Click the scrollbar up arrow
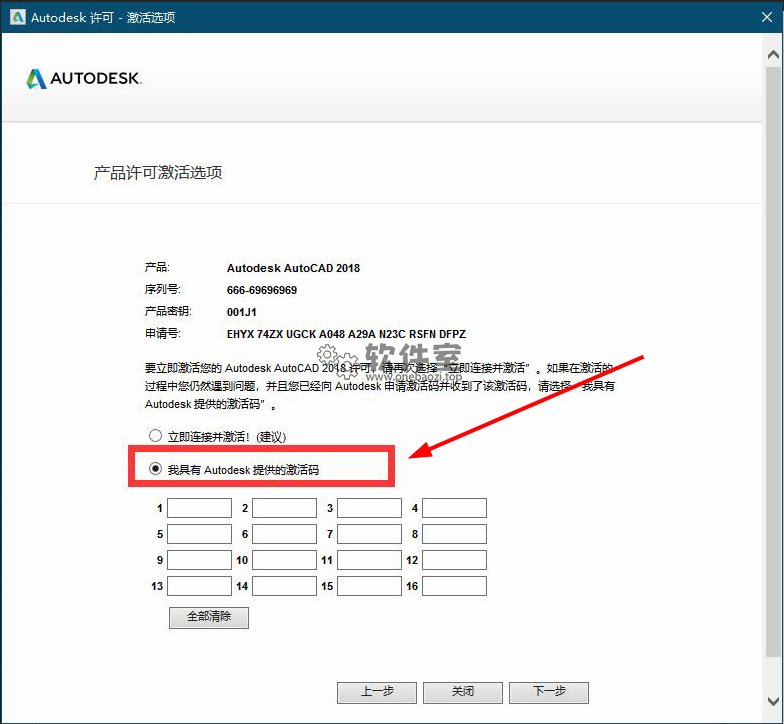784x724 pixels. click(774, 54)
